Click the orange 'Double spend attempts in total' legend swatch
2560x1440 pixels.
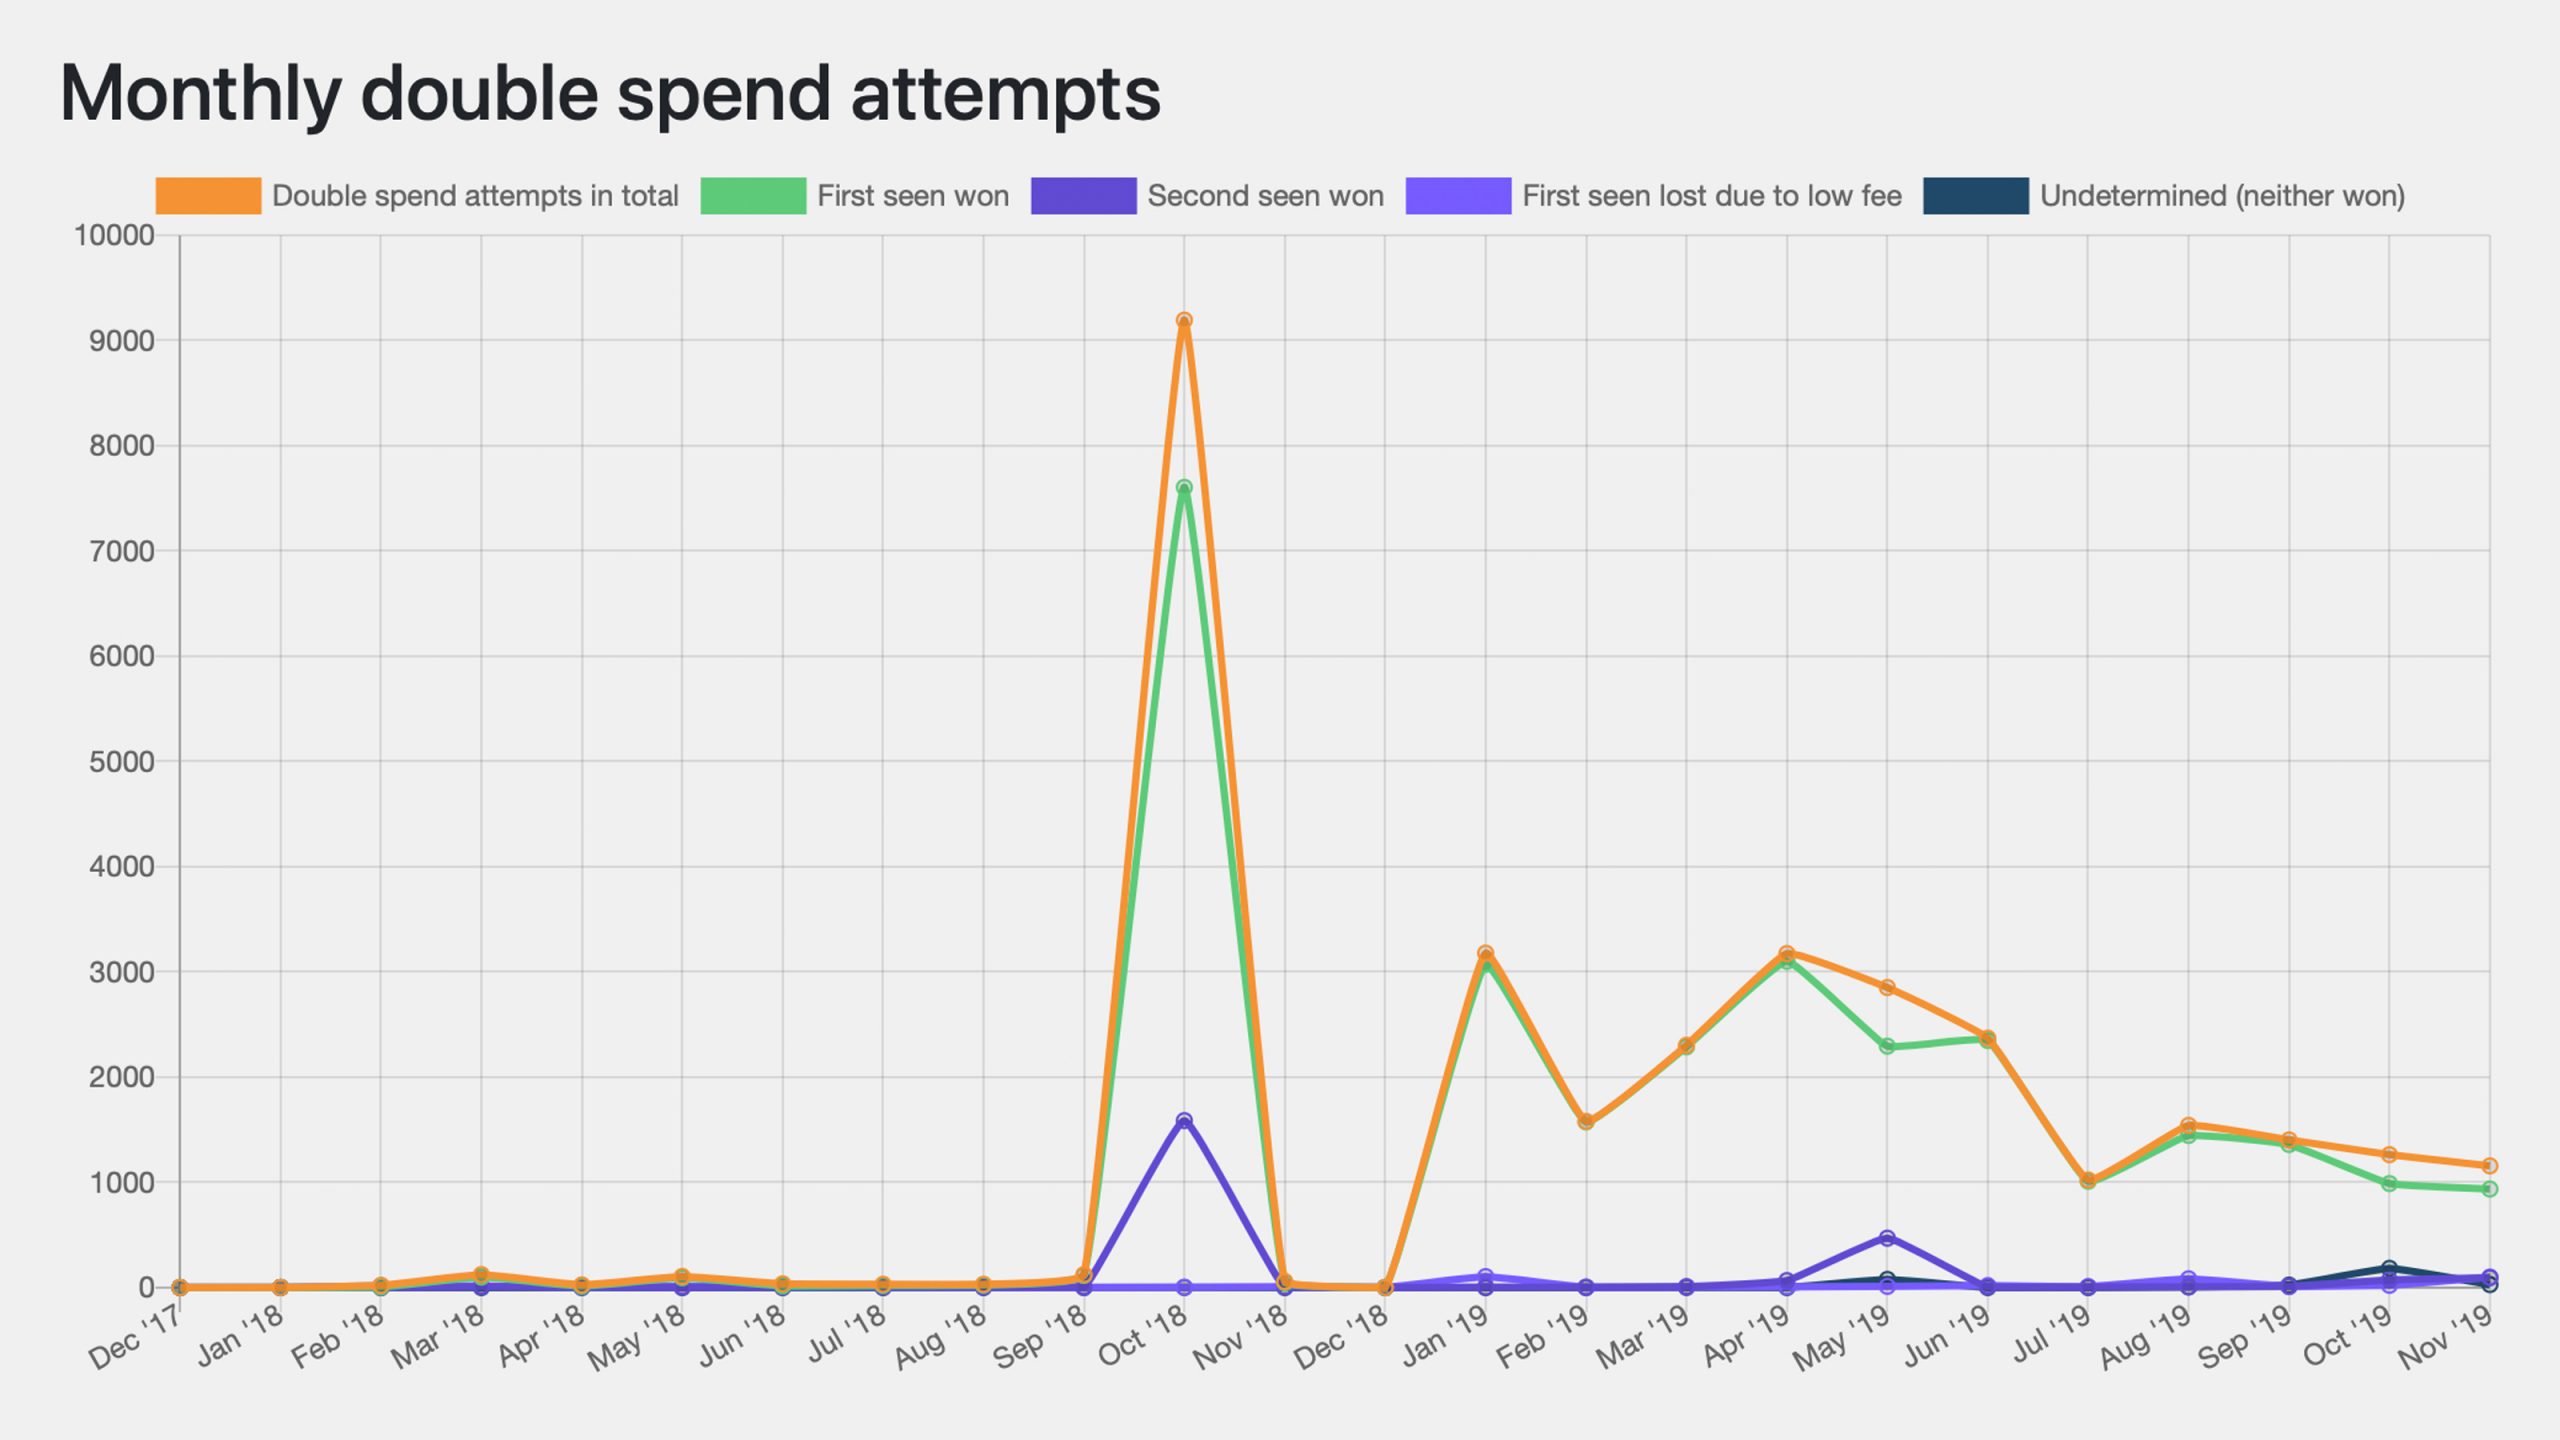click(x=208, y=196)
